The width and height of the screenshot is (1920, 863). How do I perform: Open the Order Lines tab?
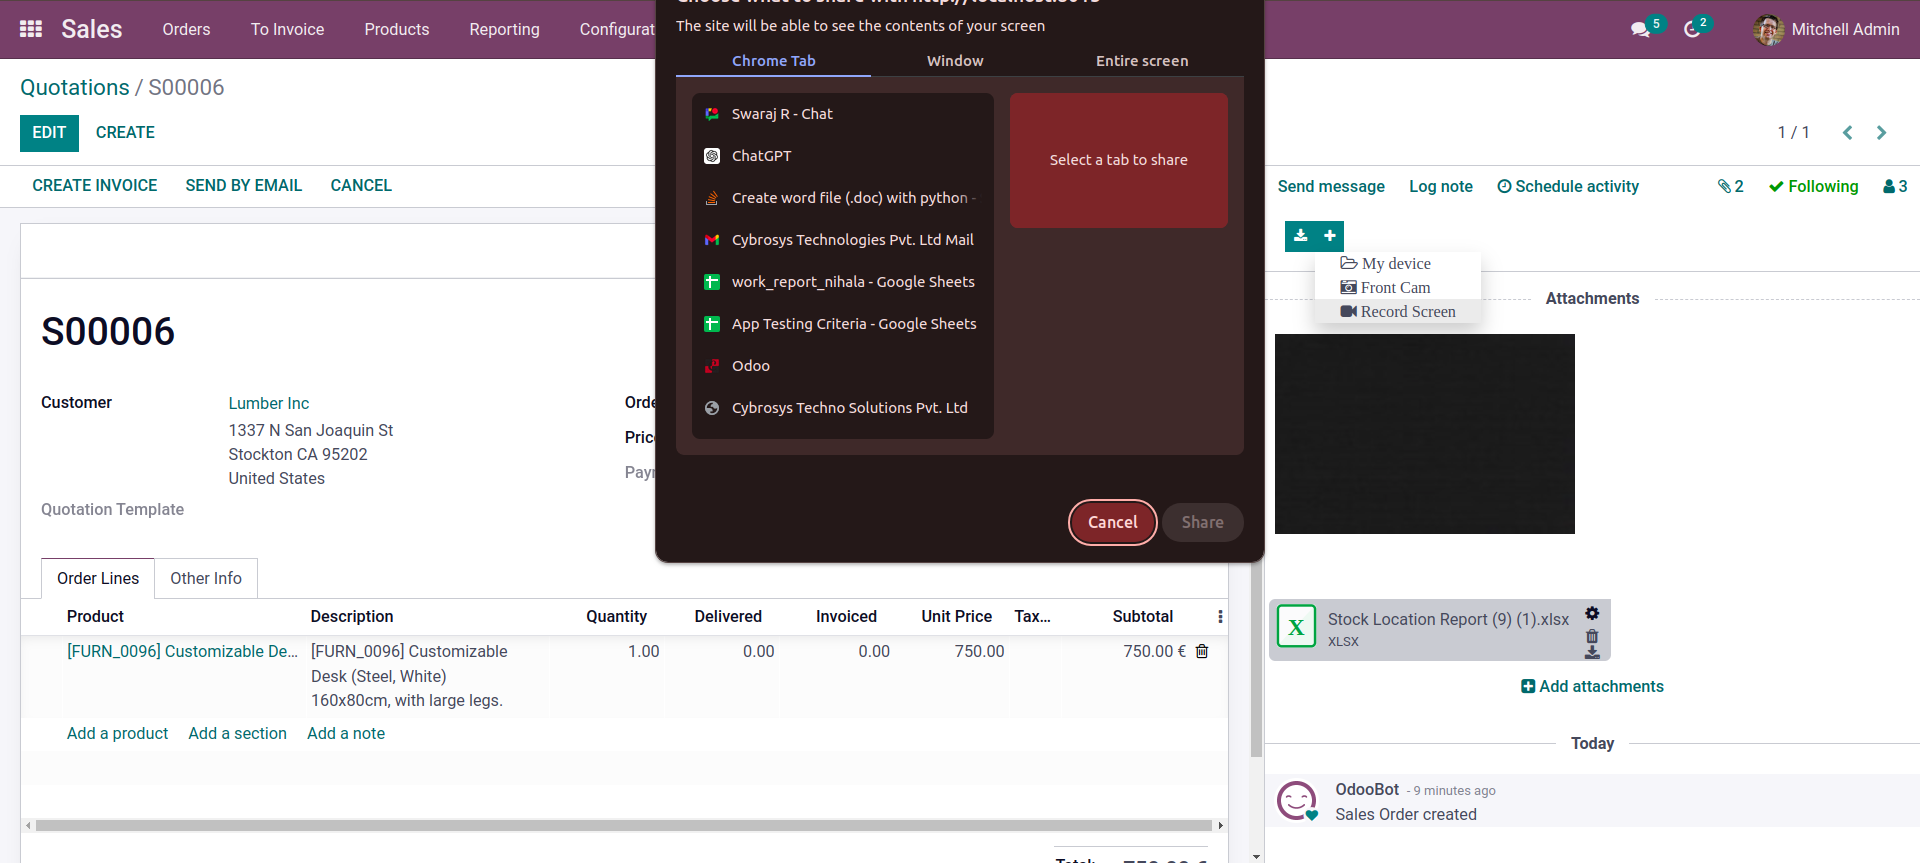pos(98,578)
